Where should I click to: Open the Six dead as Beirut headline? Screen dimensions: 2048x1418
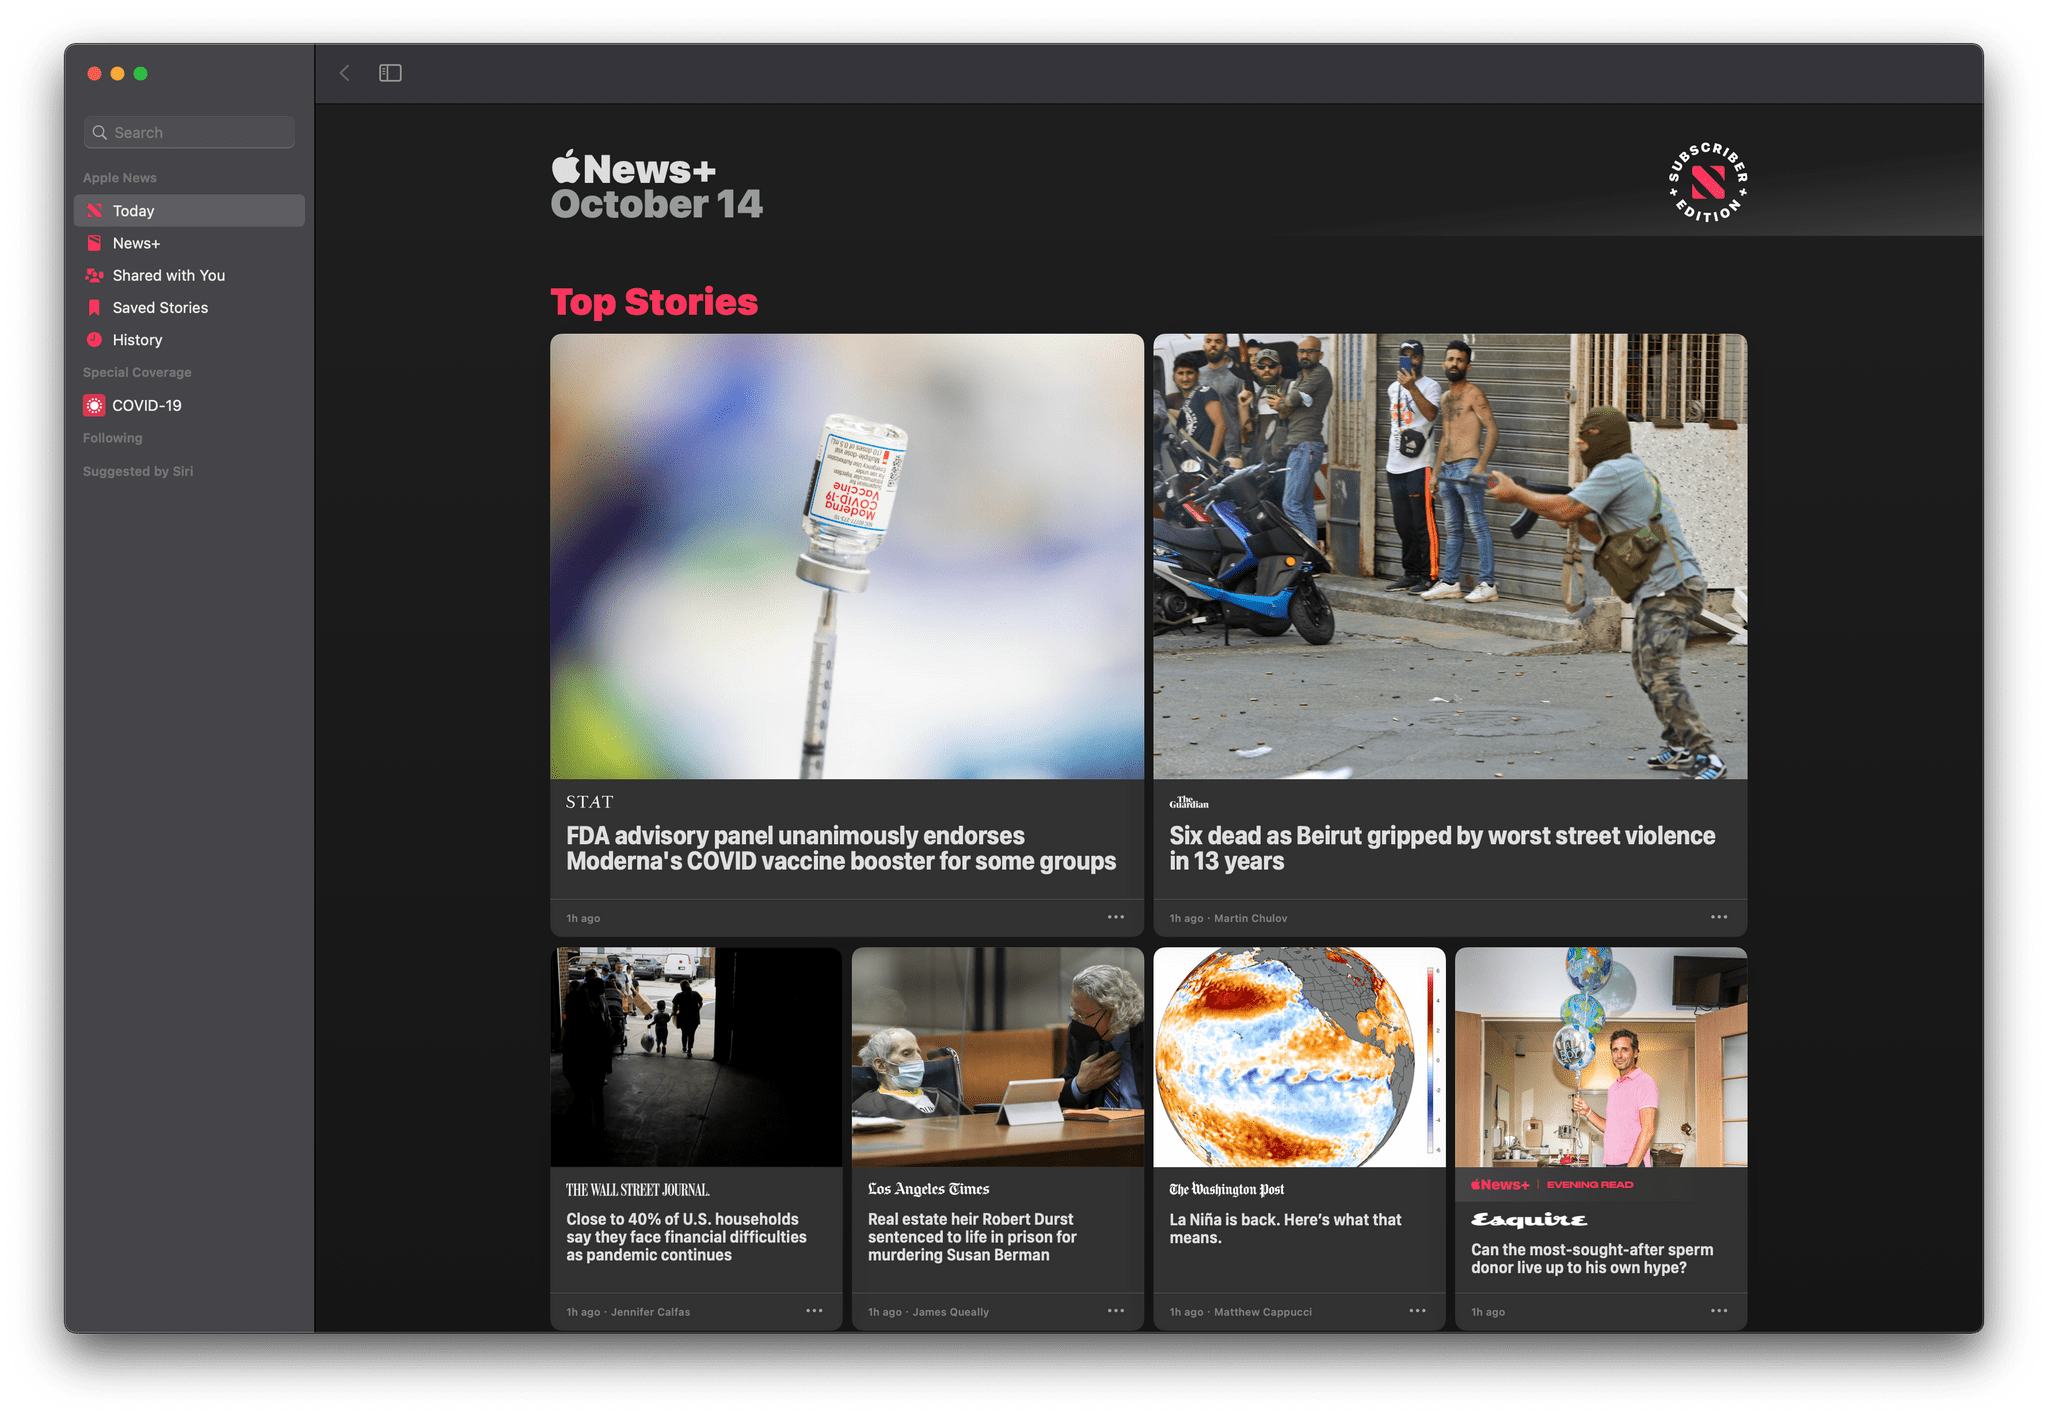[1442, 848]
